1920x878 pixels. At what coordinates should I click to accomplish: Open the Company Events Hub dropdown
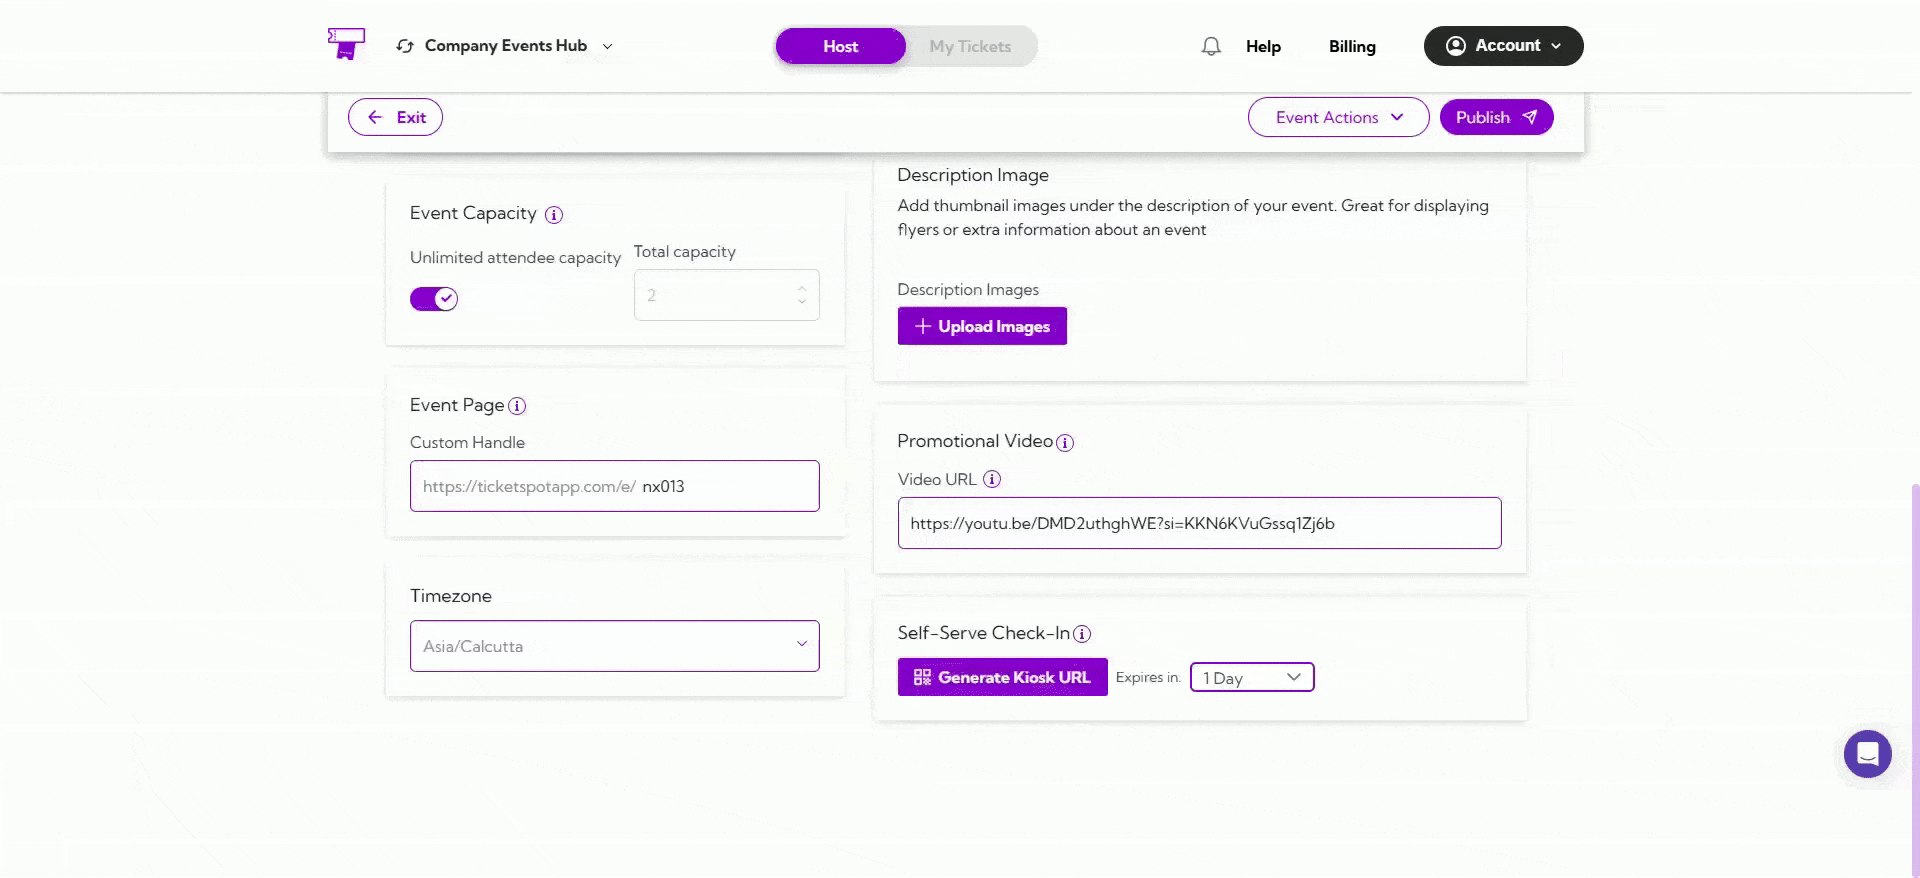pos(505,46)
